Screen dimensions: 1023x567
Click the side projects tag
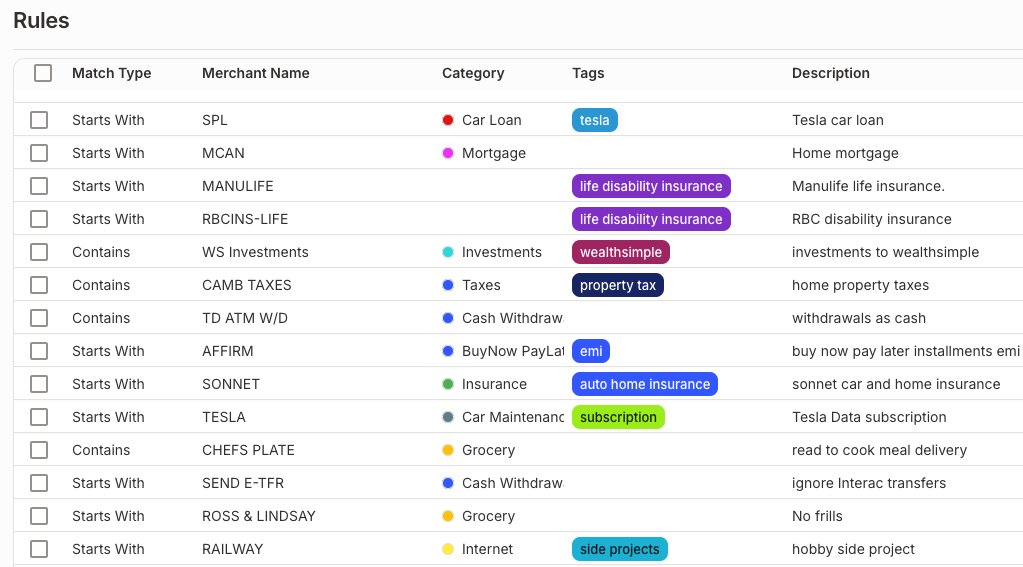[620, 549]
